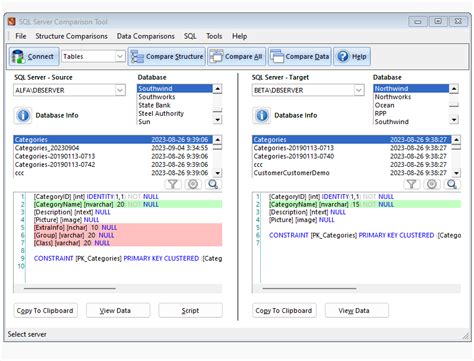Open the SQL menu
Image resolution: width=474 pixels, height=361 pixels.
(x=190, y=36)
